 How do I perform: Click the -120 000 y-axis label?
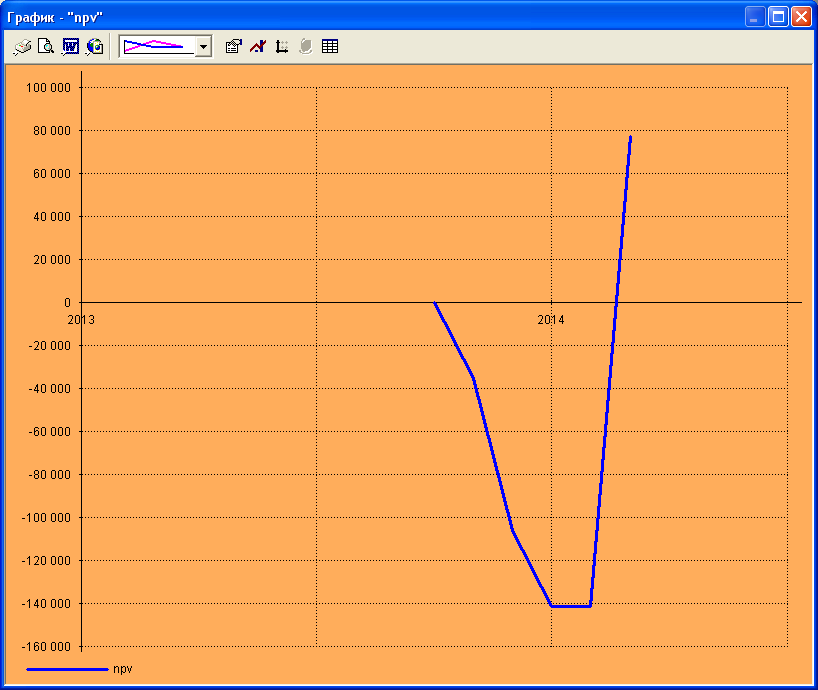(46, 561)
